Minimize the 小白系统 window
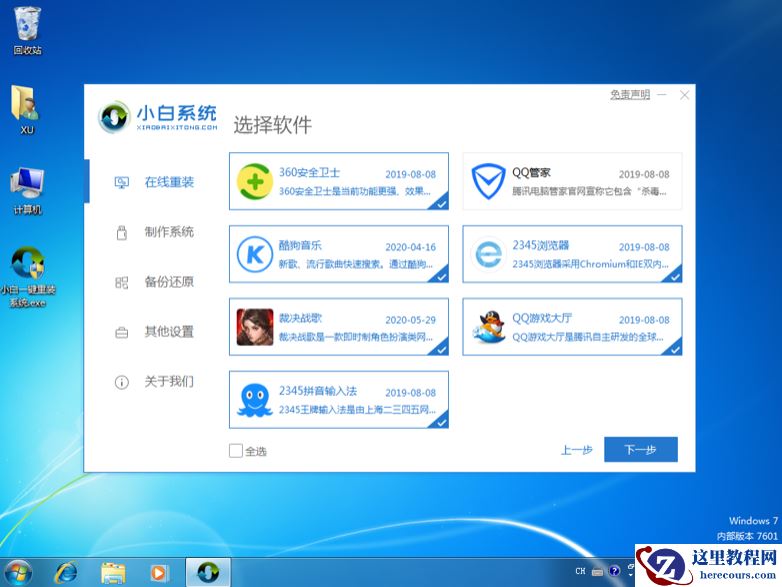The width and height of the screenshot is (782, 587). coord(662,95)
